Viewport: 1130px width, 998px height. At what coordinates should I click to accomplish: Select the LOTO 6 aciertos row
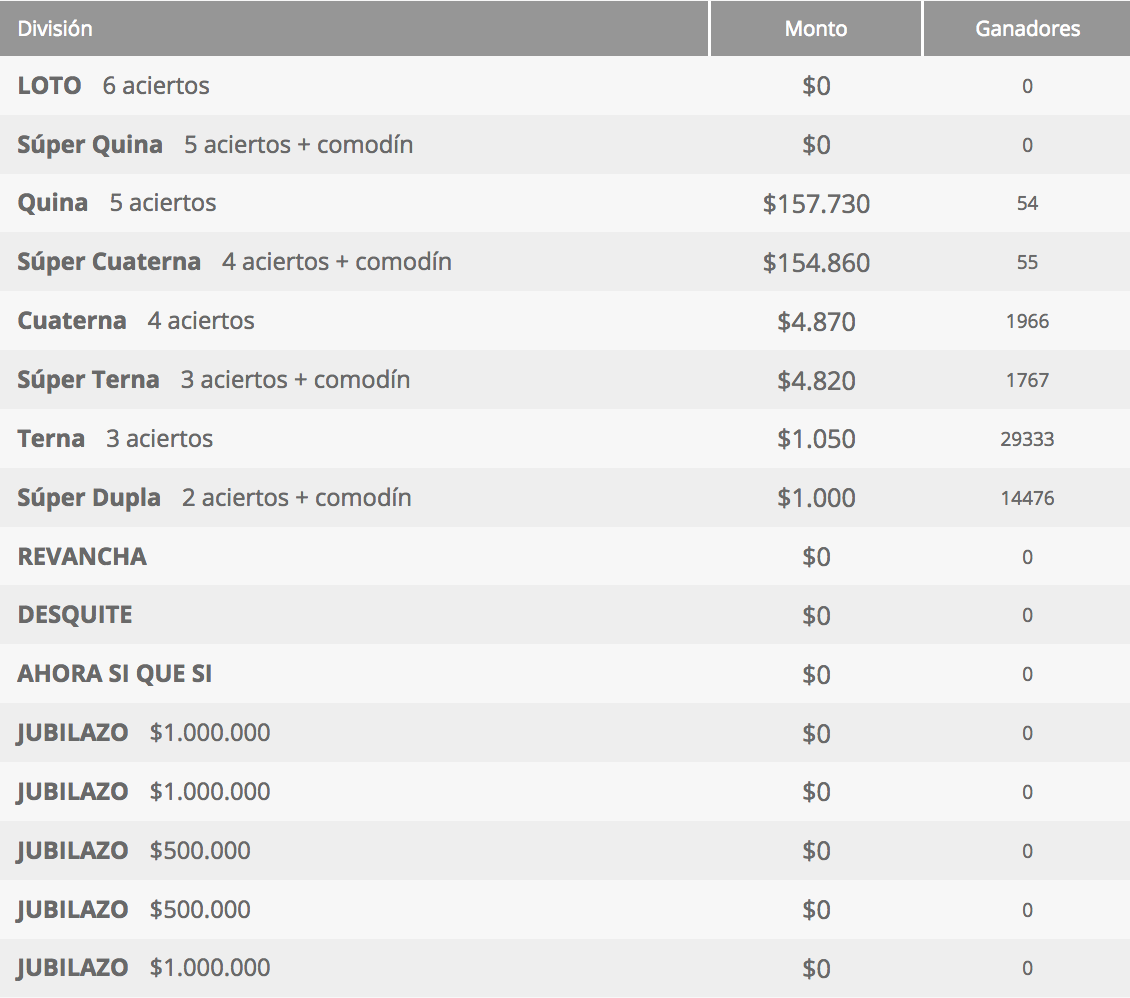[565, 86]
